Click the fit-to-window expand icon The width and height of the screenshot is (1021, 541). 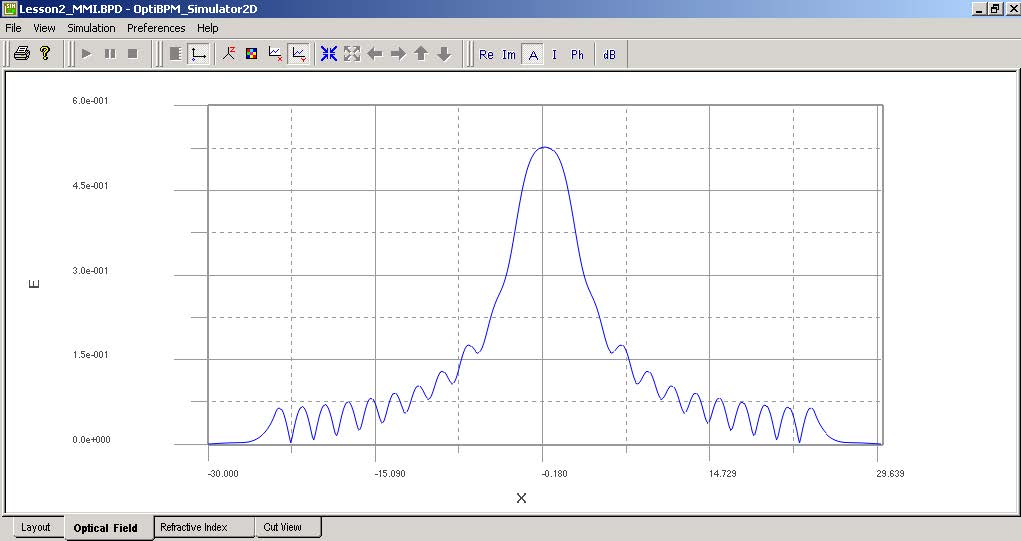pyautogui.click(x=352, y=54)
